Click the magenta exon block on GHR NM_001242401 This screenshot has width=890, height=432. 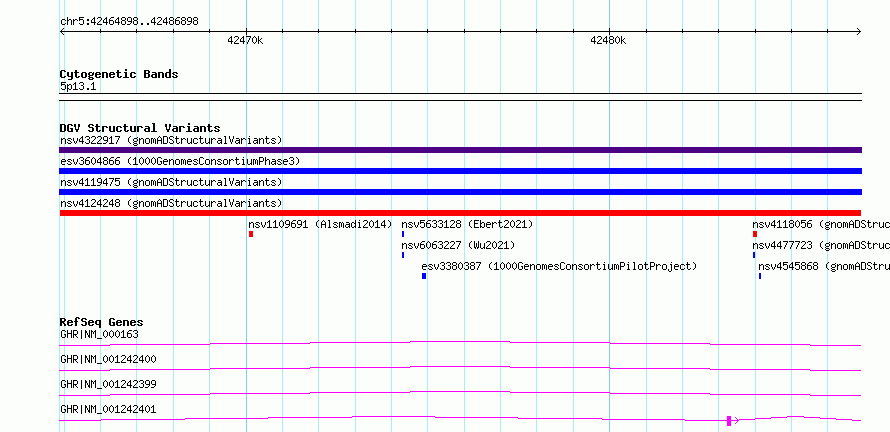tap(729, 421)
